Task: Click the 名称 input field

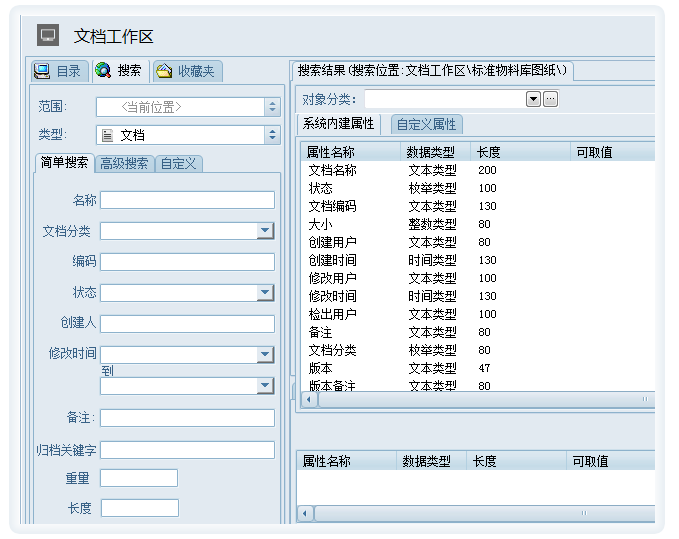Action: [187, 200]
